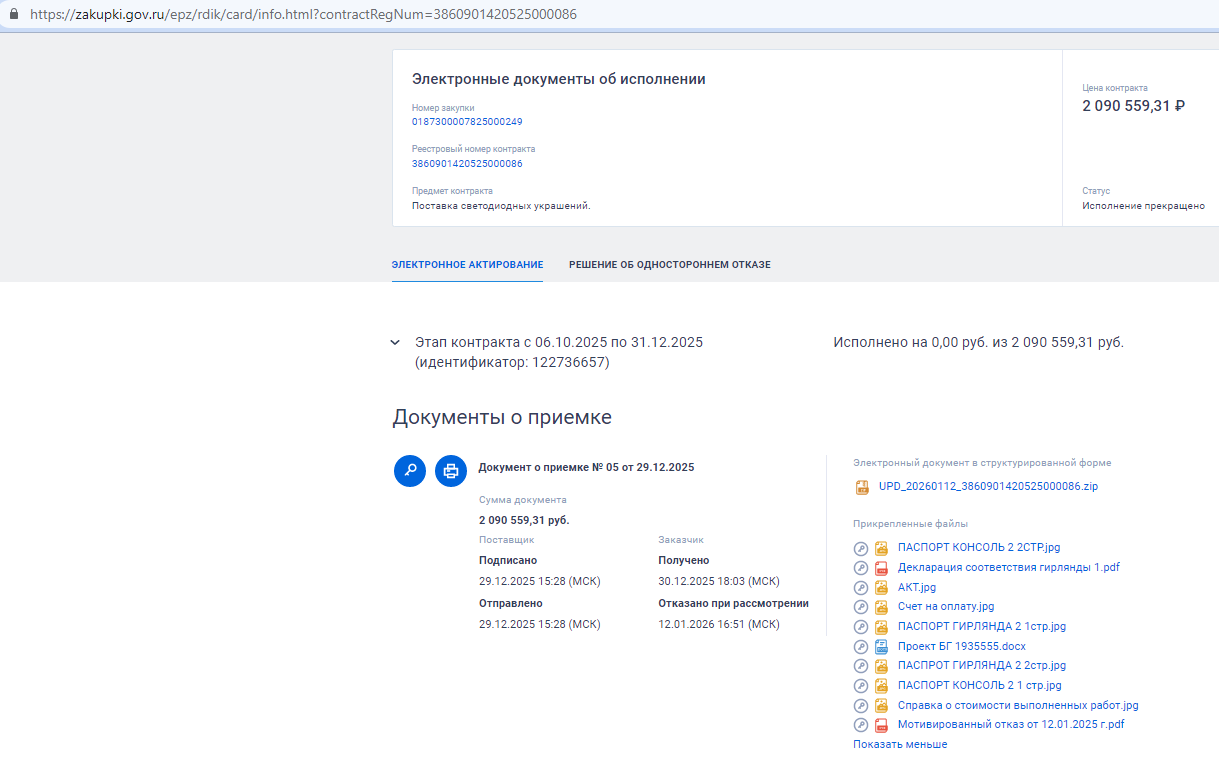The image size is (1219, 761).
Task: Open Справка о стоимости выполненных работ.jpg
Action: [1018, 705]
